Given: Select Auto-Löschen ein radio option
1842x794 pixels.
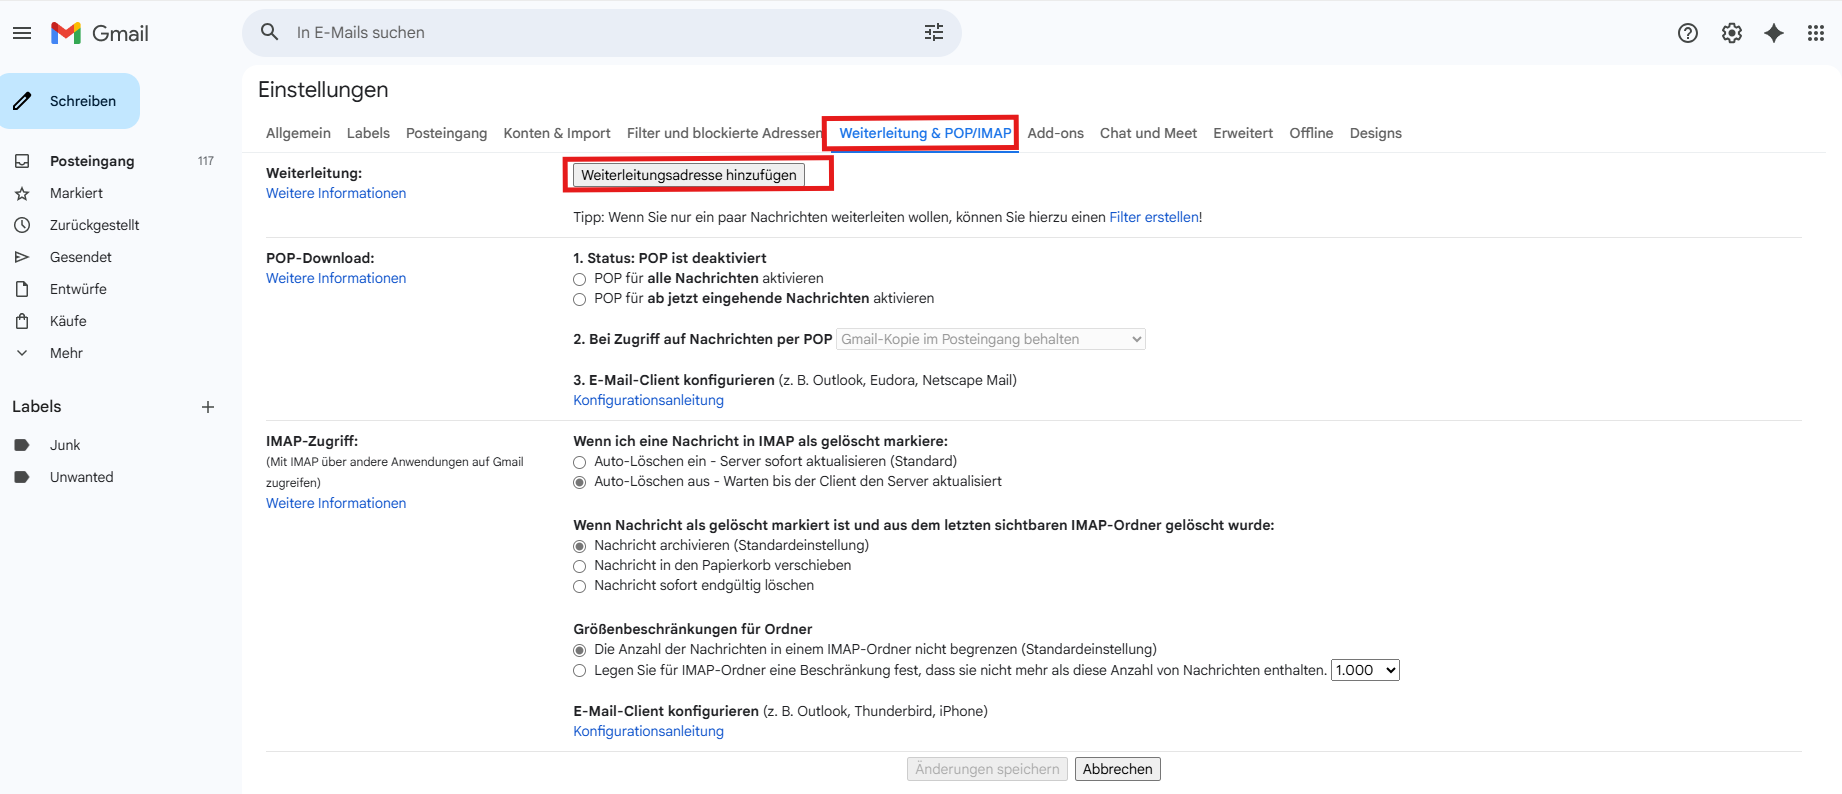Looking at the screenshot, I should coord(579,462).
